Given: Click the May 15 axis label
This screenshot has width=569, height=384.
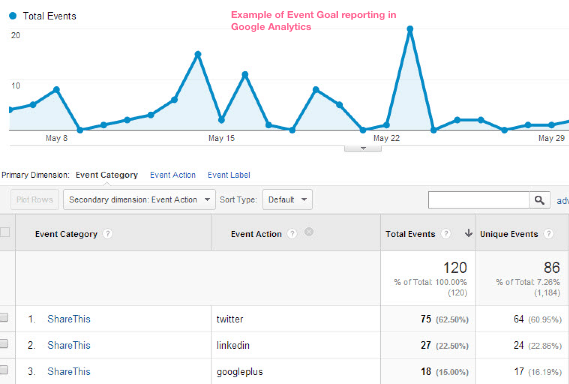Looking at the screenshot, I should [x=221, y=138].
